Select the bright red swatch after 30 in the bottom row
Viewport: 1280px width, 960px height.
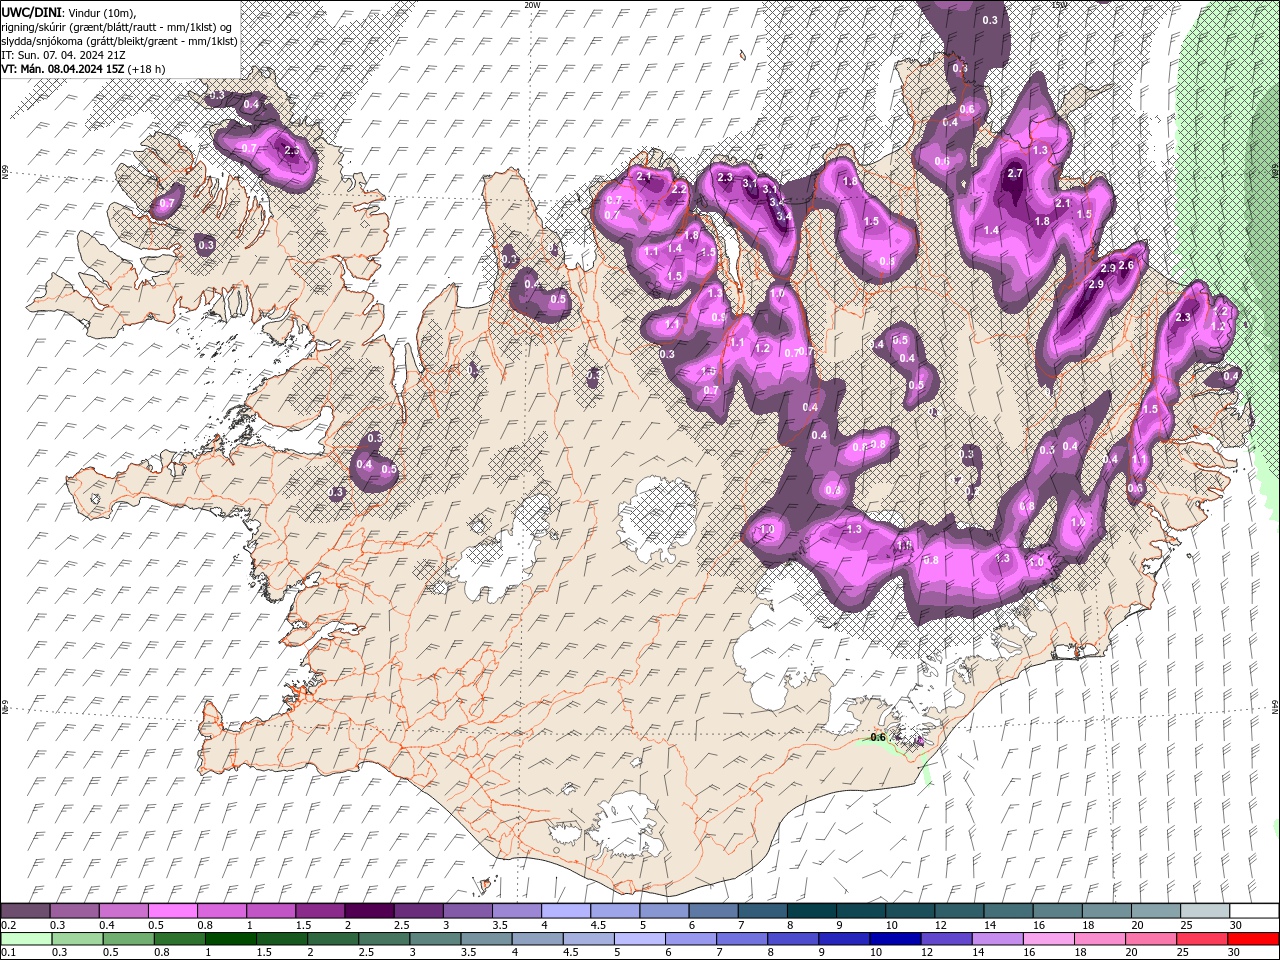tap(1253, 939)
